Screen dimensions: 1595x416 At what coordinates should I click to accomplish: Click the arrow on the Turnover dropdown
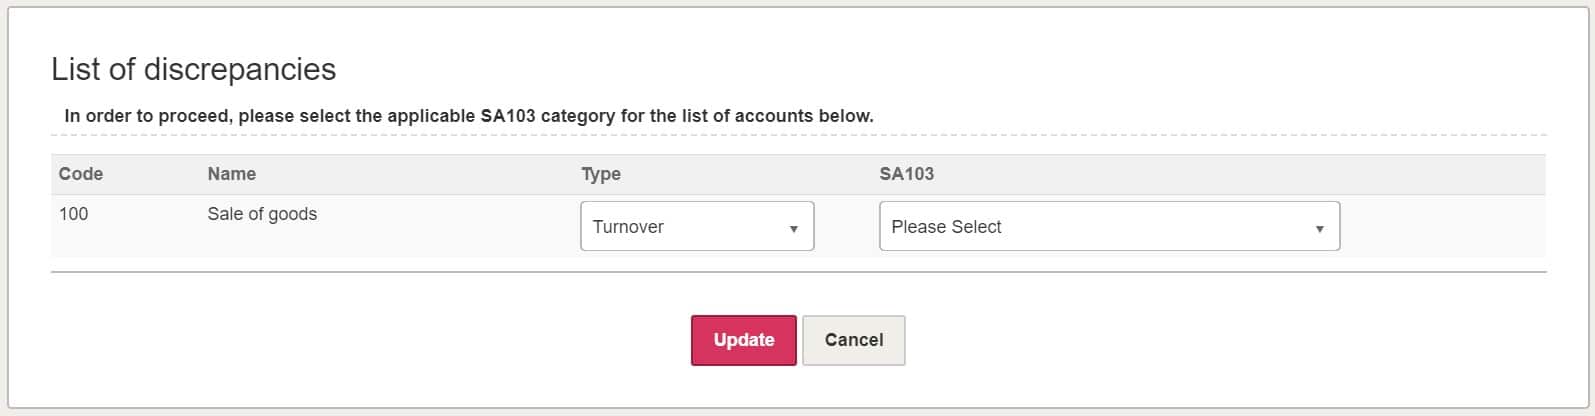pyautogui.click(x=794, y=228)
